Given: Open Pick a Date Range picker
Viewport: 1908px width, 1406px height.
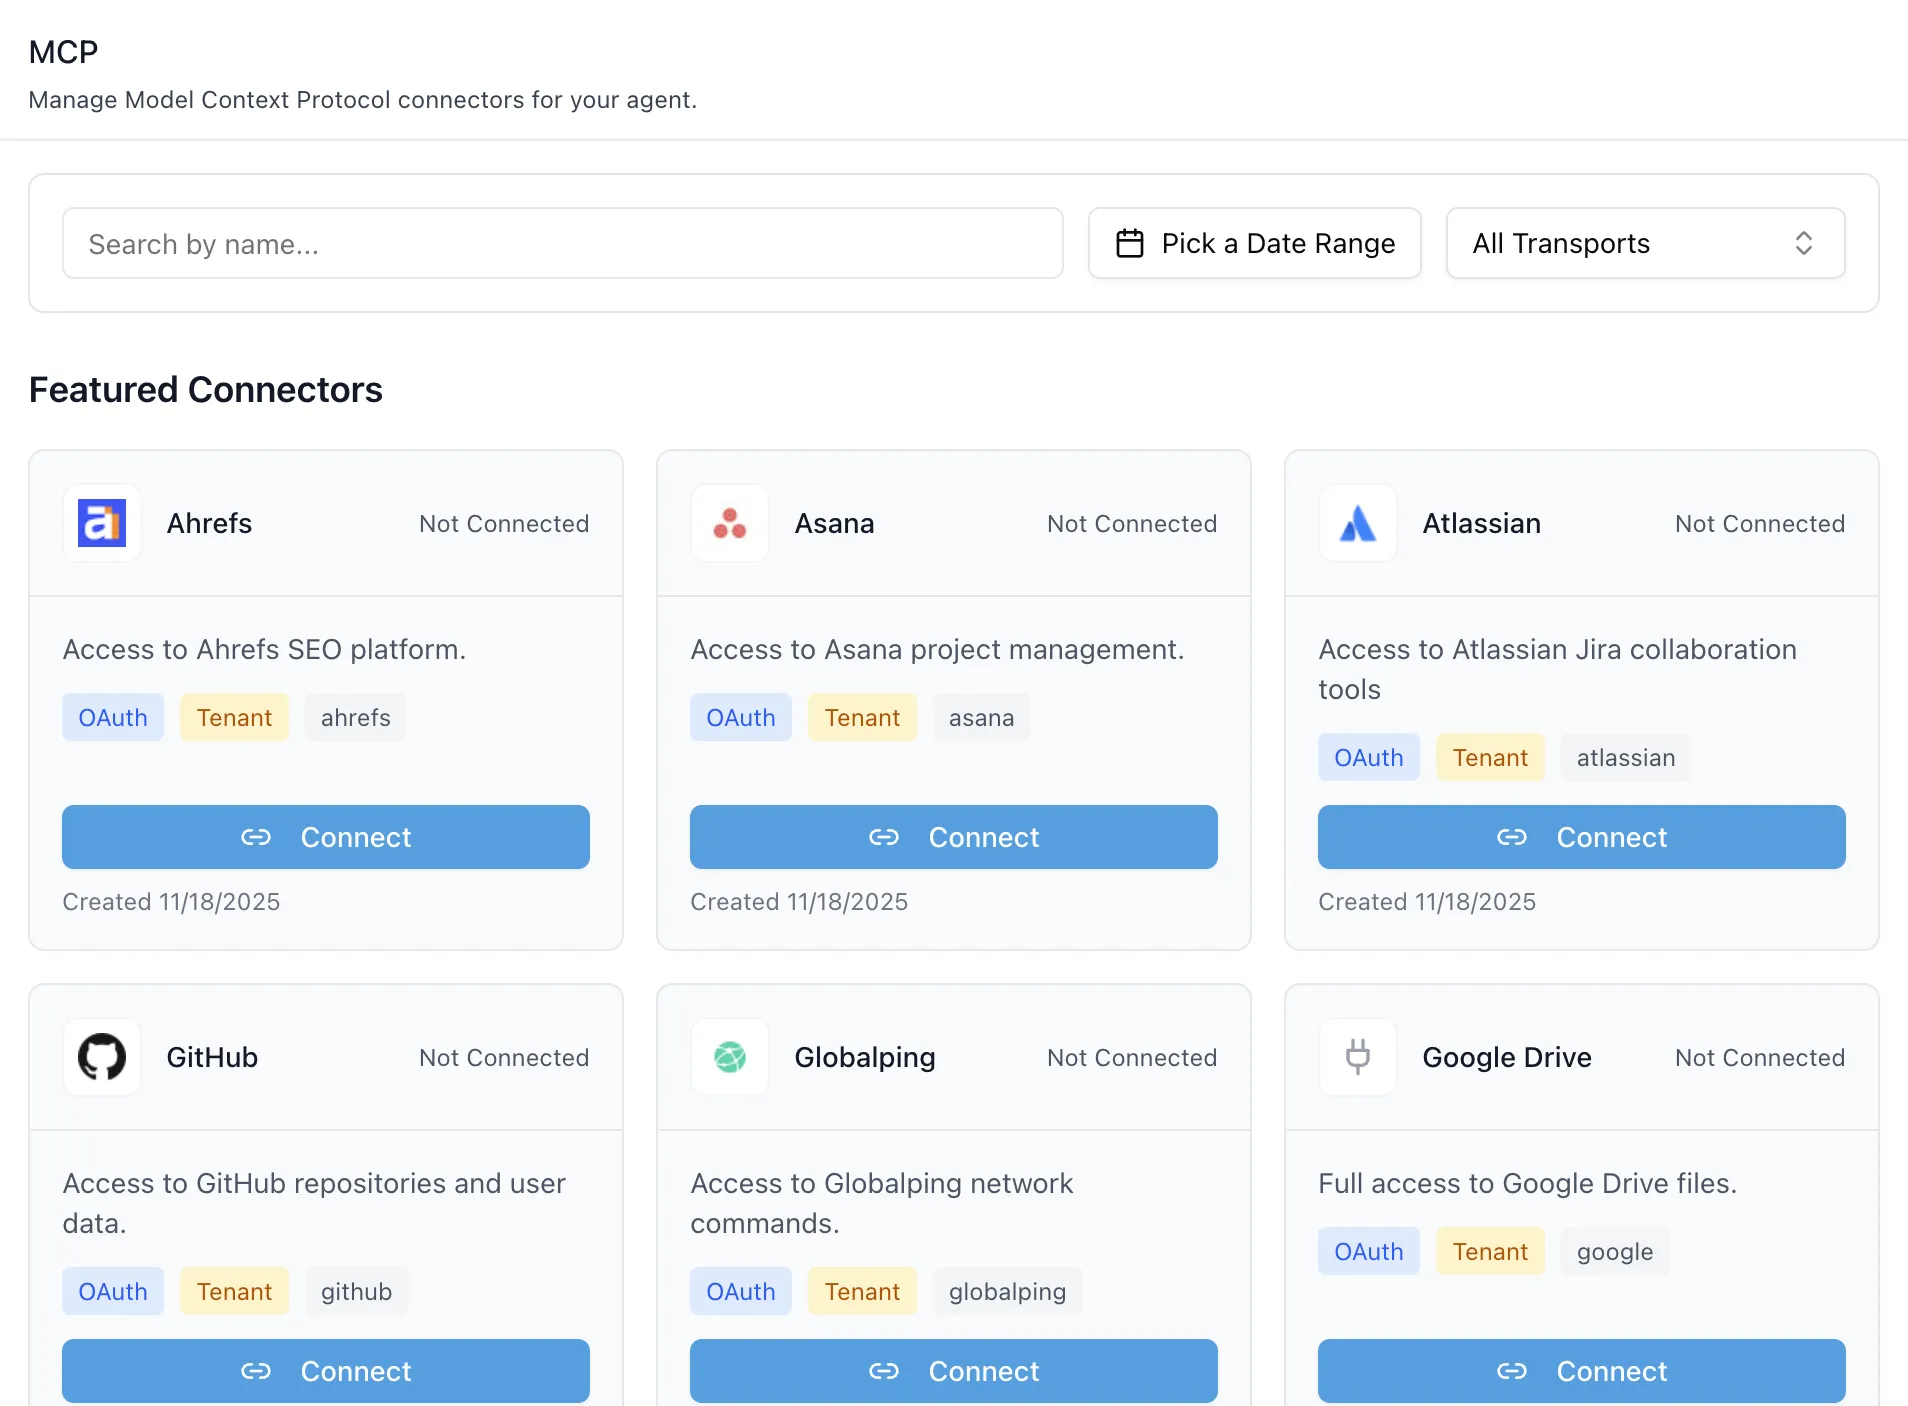Looking at the screenshot, I should click(1255, 243).
